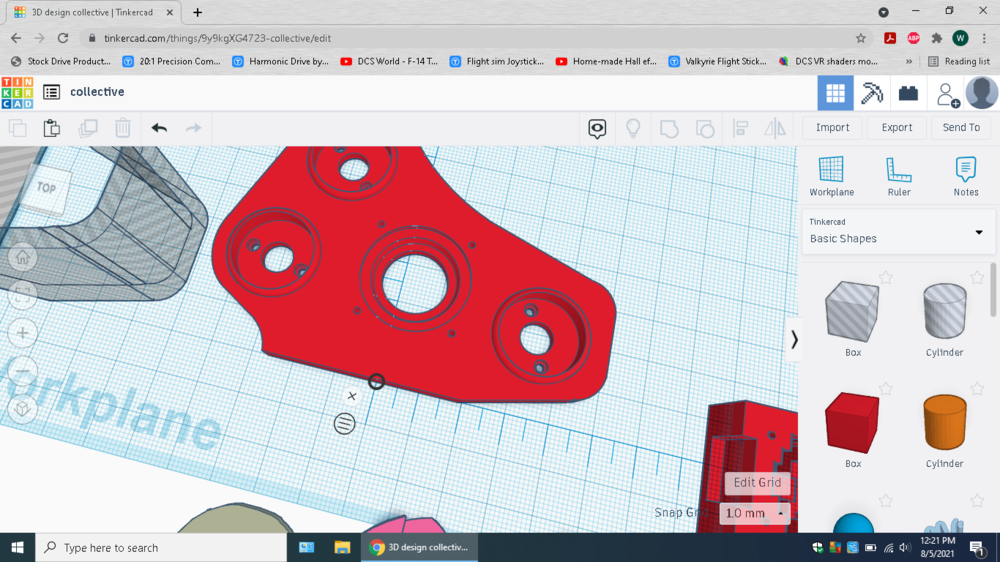Select the Workplane tool
Image resolution: width=1000 pixels, height=562 pixels.
(x=831, y=176)
